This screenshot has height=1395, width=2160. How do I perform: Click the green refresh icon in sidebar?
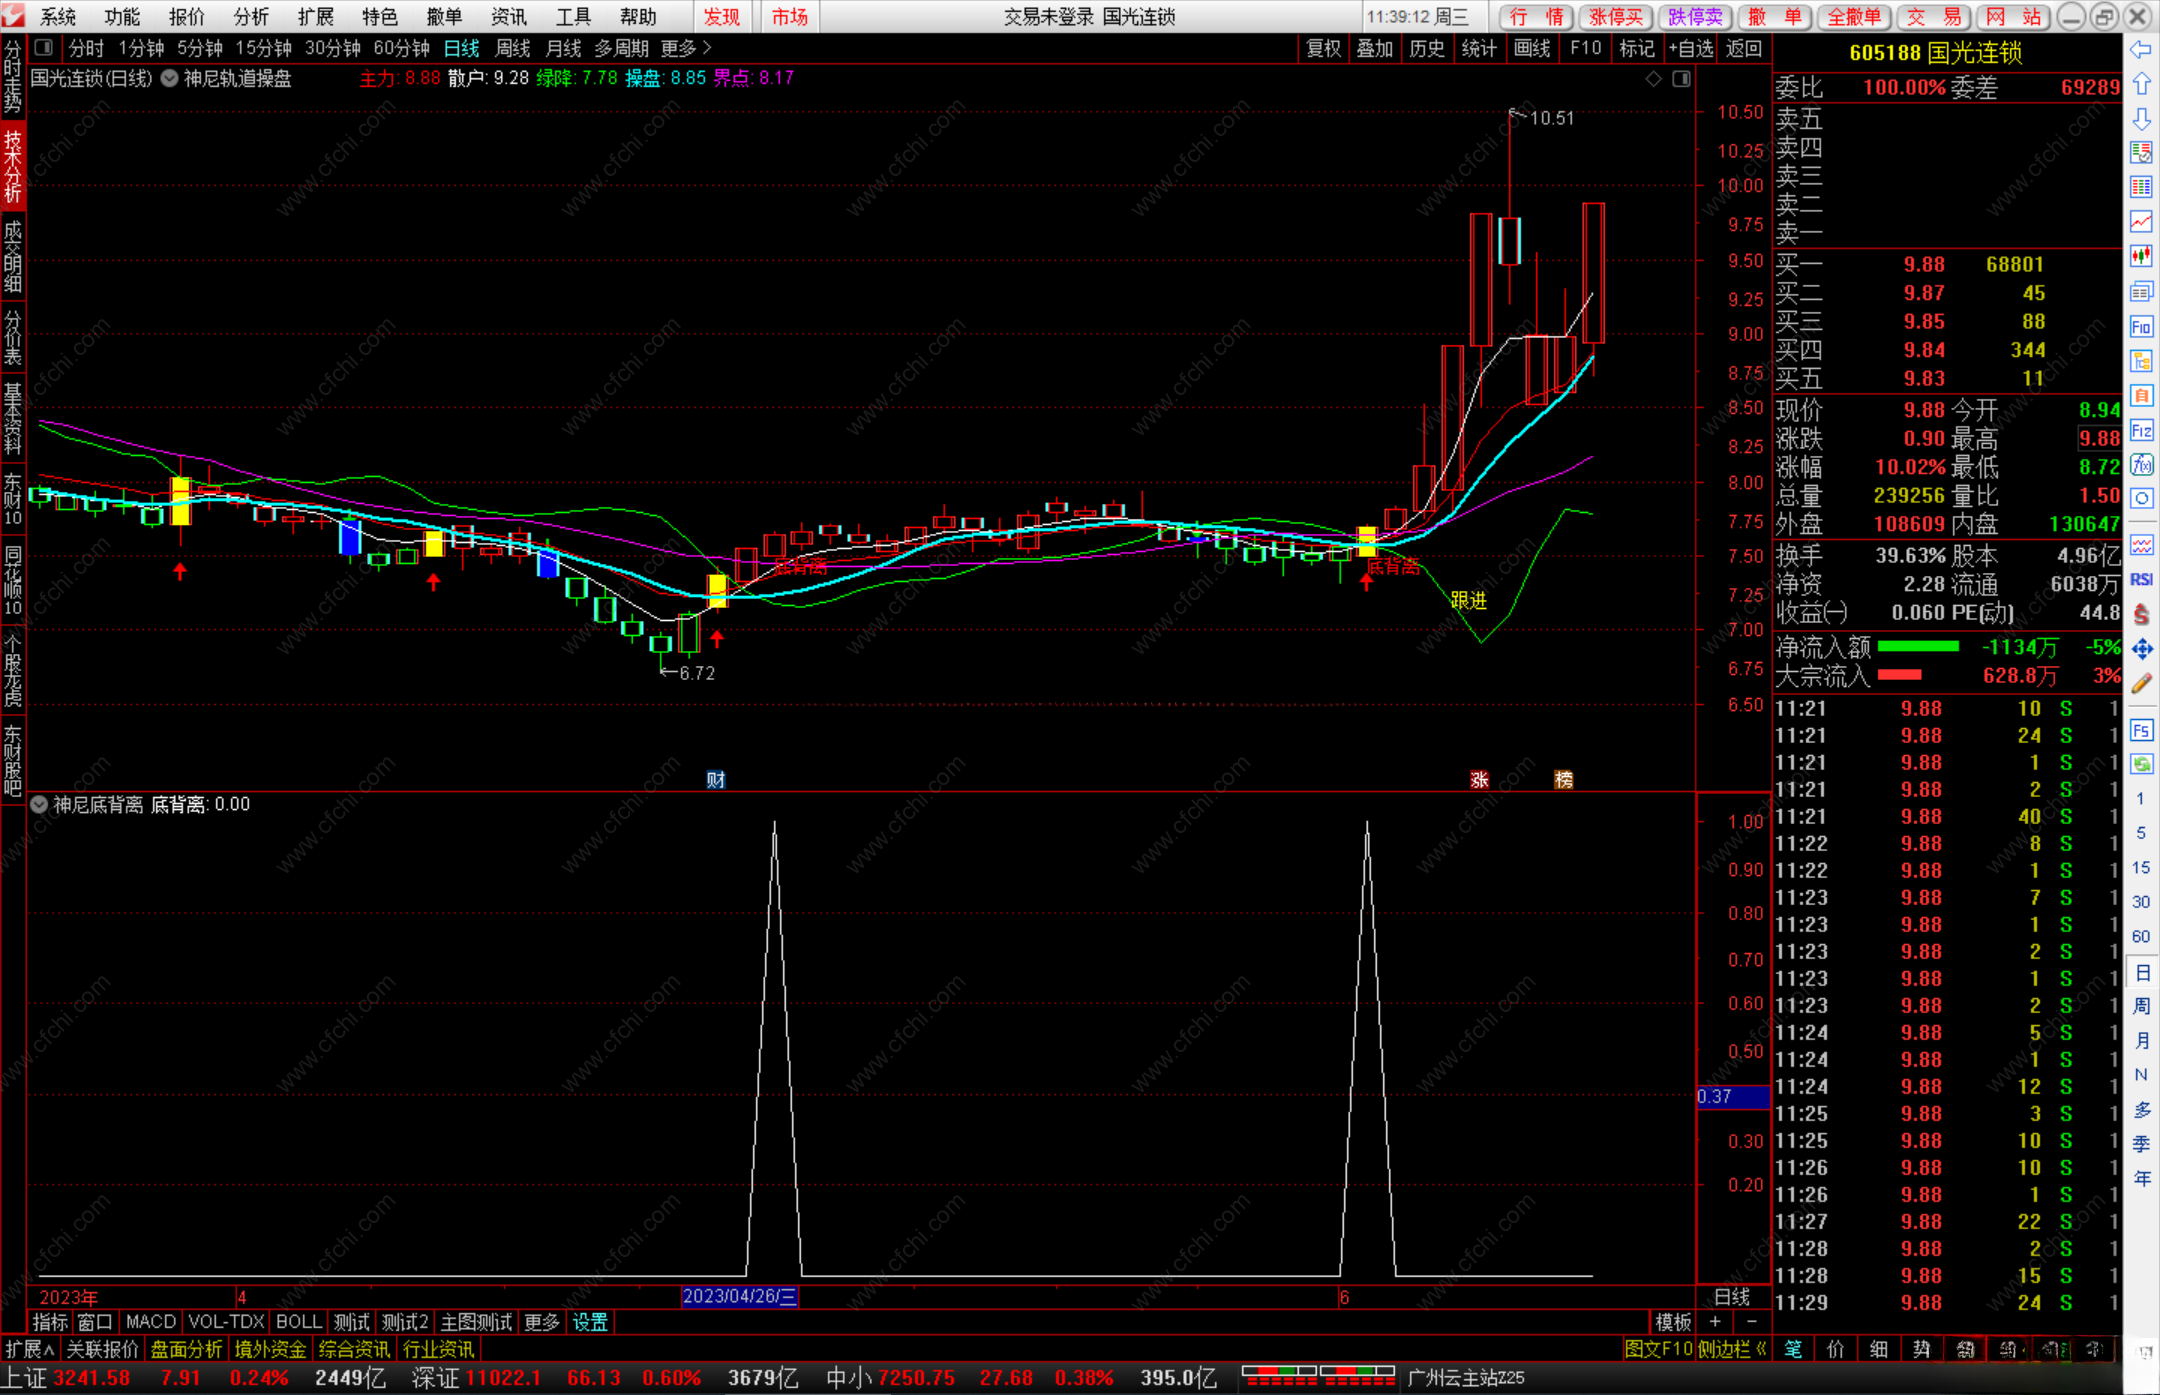click(x=2141, y=764)
